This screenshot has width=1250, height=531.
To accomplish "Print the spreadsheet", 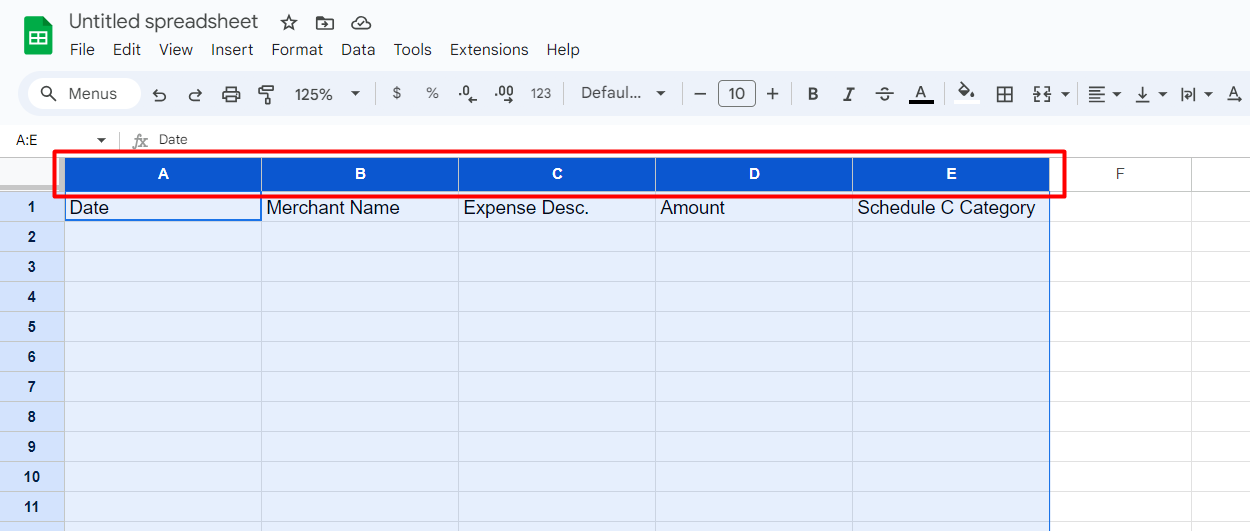I will (231, 94).
